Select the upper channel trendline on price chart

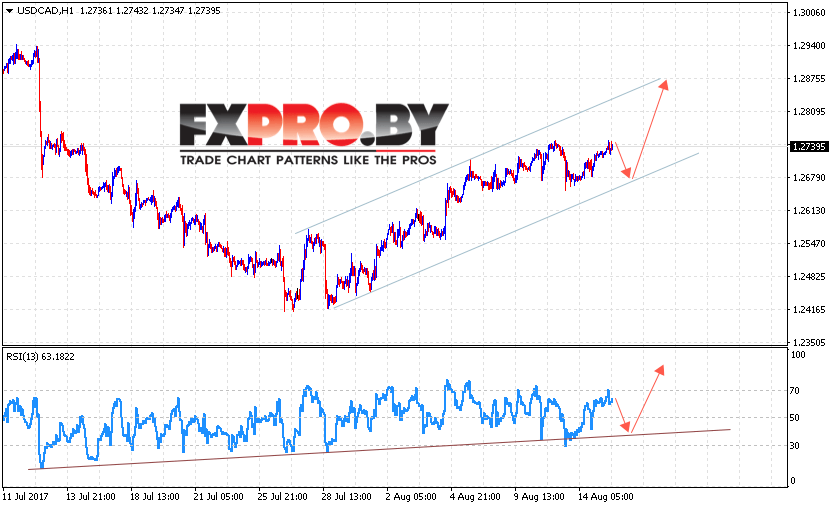(478, 156)
